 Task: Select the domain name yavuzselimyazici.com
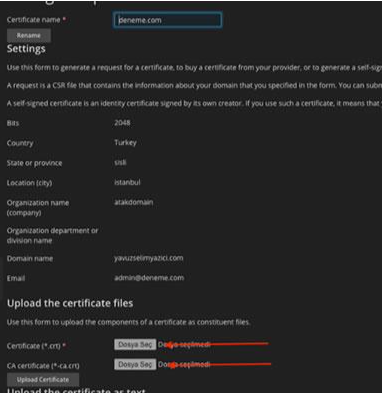pos(149,258)
